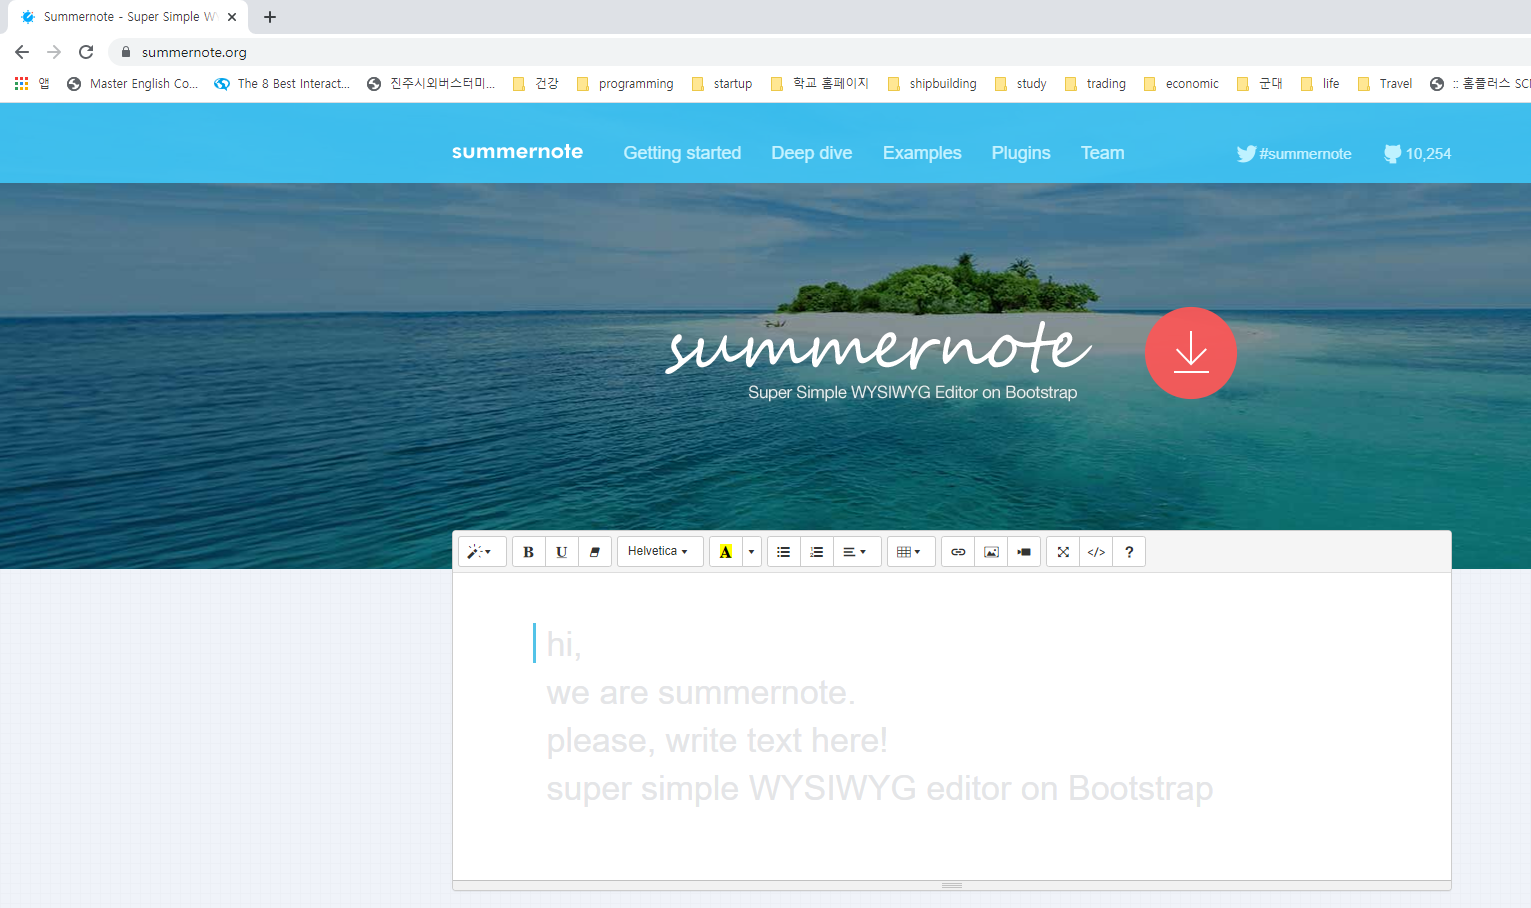Image resolution: width=1531 pixels, height=908 pixels.
Task: Open the Team menu item
Action: 1103,153
